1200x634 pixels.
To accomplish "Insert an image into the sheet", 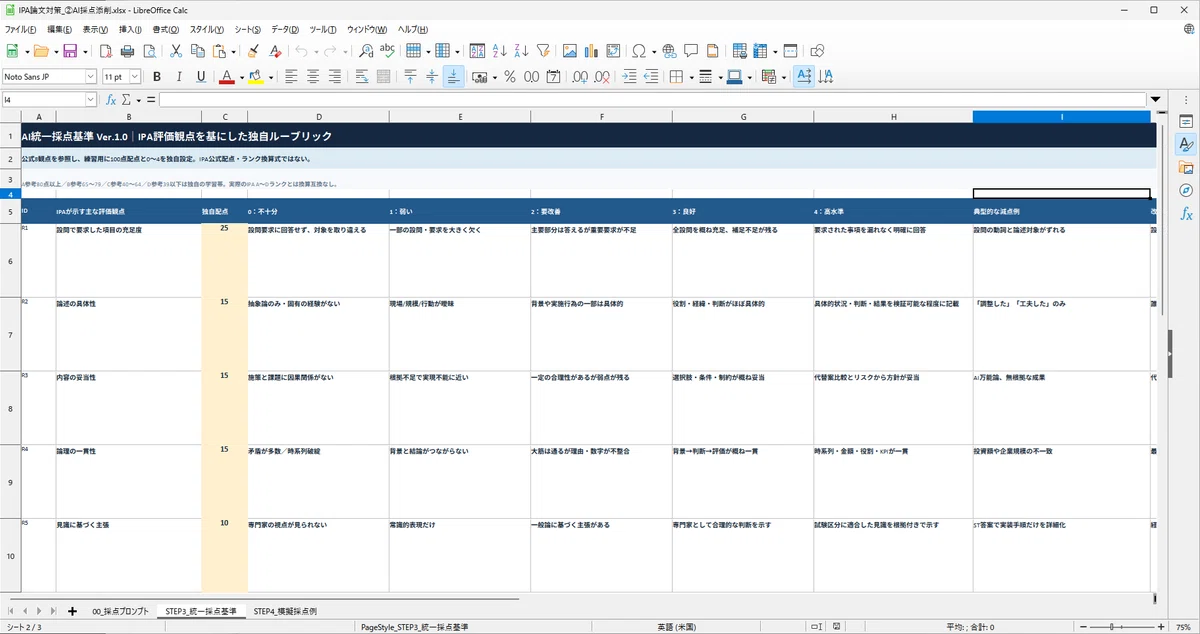I will 570,51.
